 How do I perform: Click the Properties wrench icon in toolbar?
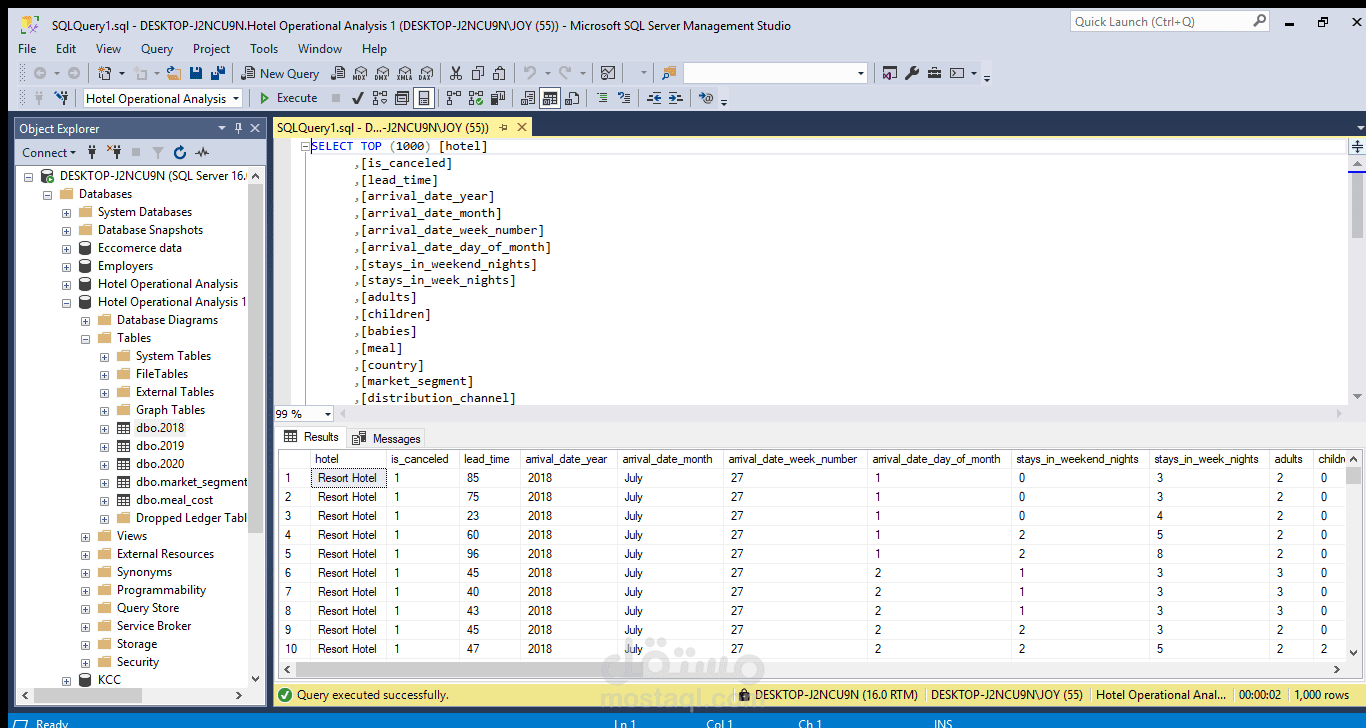912,73
